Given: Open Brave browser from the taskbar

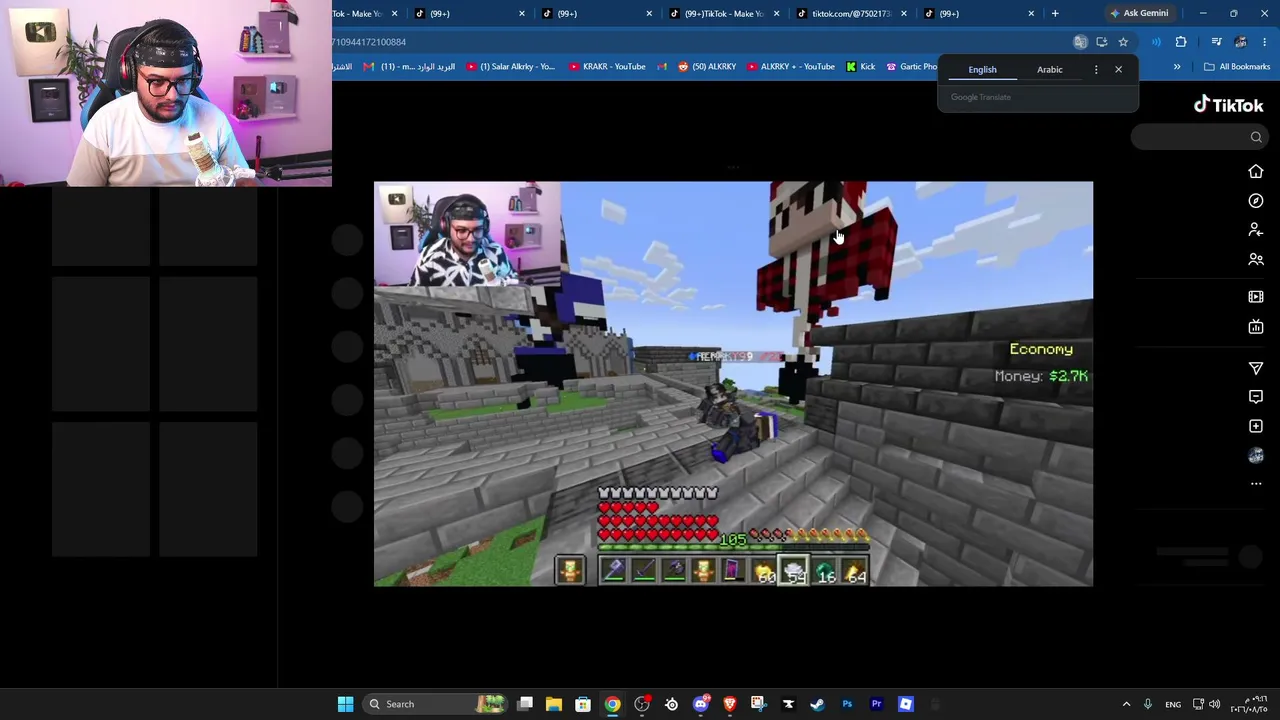Looking at the screenshot, I should point(729,704).
